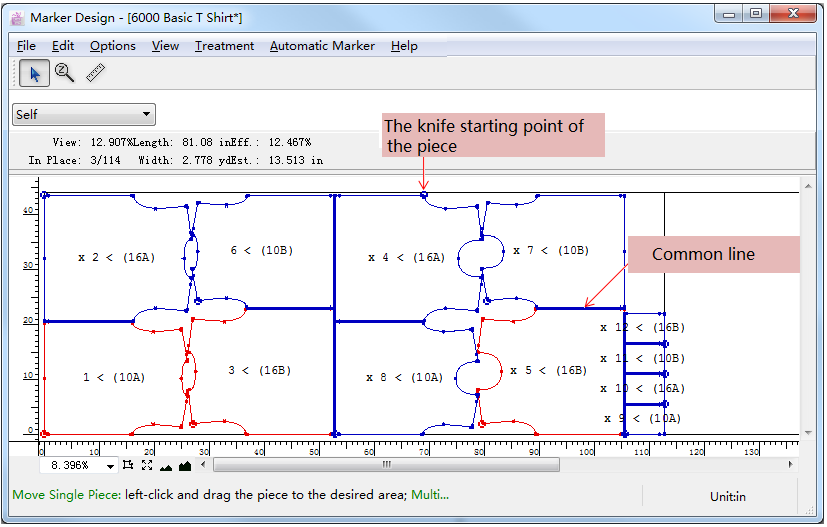Click the horizontal scrollbar right arrow
The height and width of the screenshot is (527, 827).
tap(791, 465)
